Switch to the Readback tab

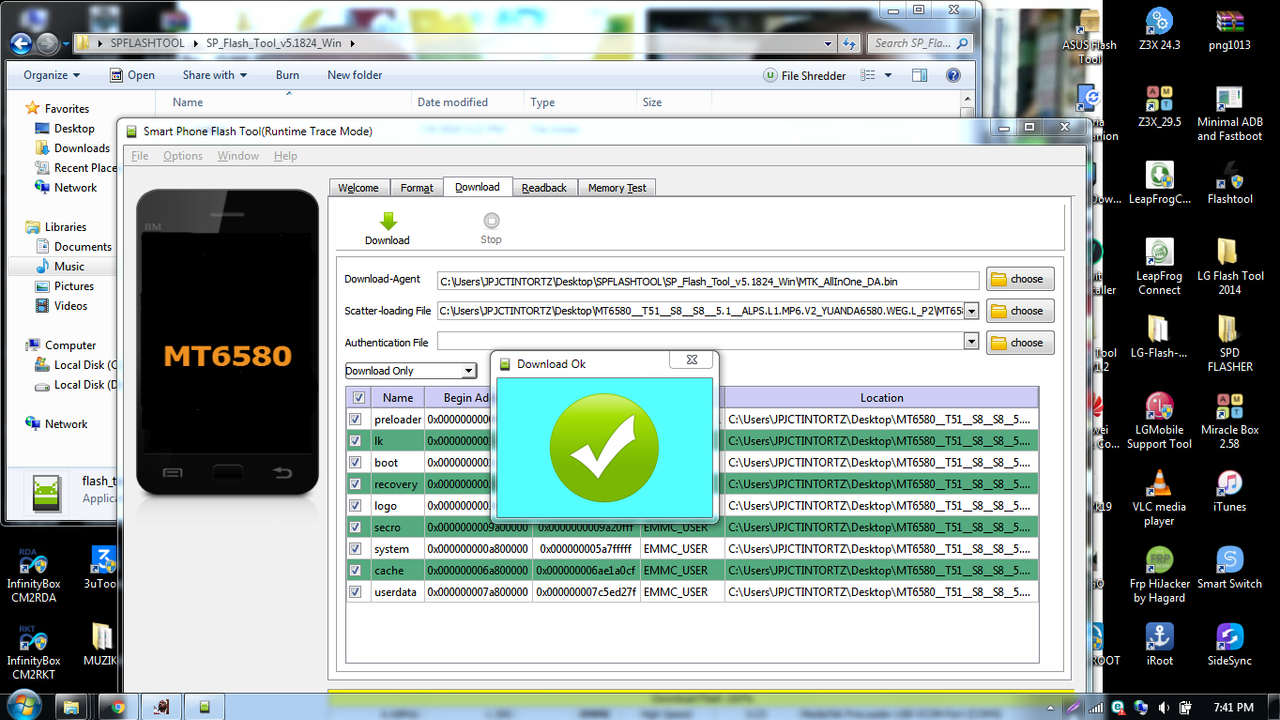(x=544, y=187)
